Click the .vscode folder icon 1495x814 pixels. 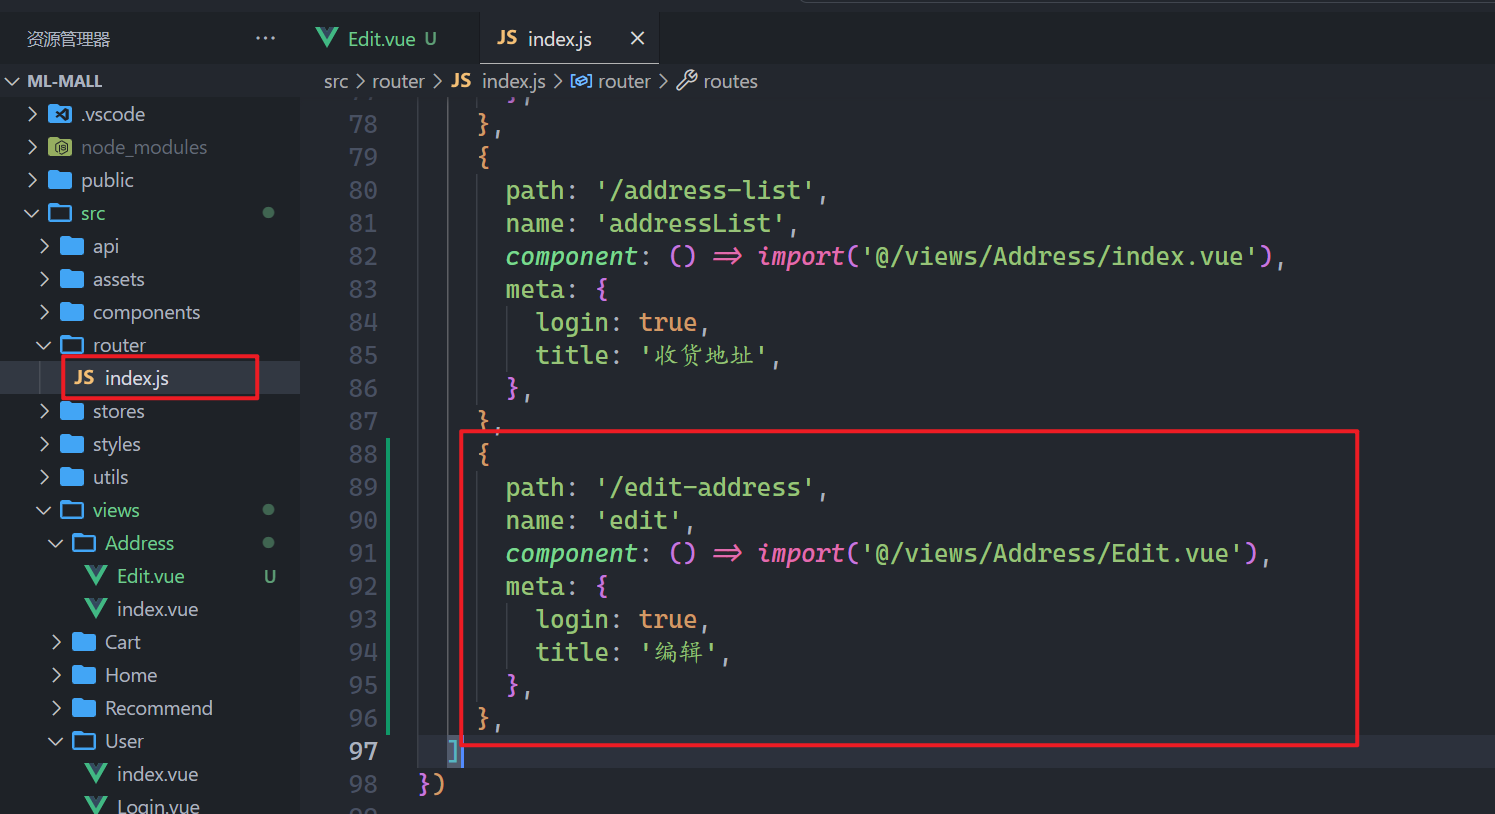coord(60,114)
